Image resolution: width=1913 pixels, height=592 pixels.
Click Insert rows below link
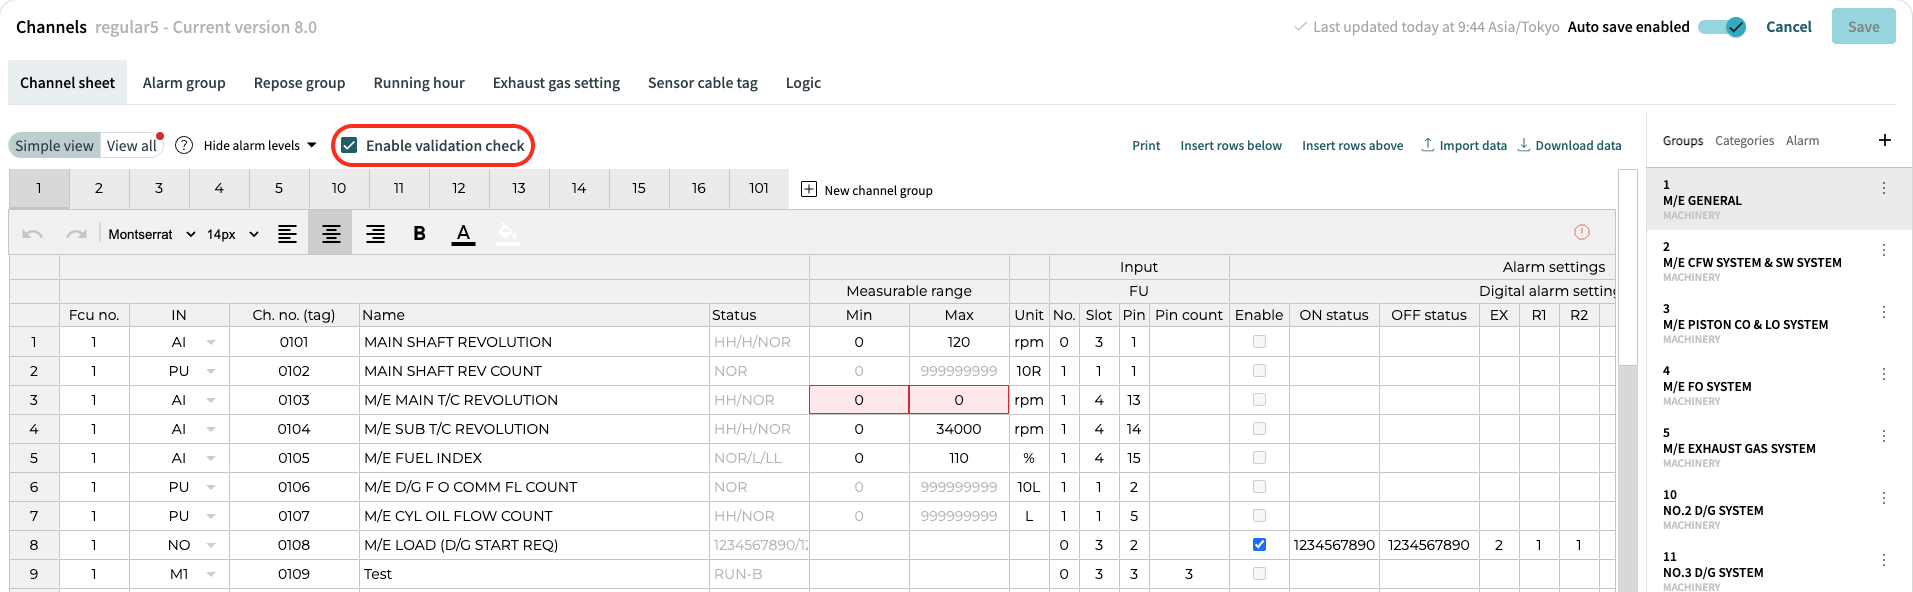click(1231, 146)
